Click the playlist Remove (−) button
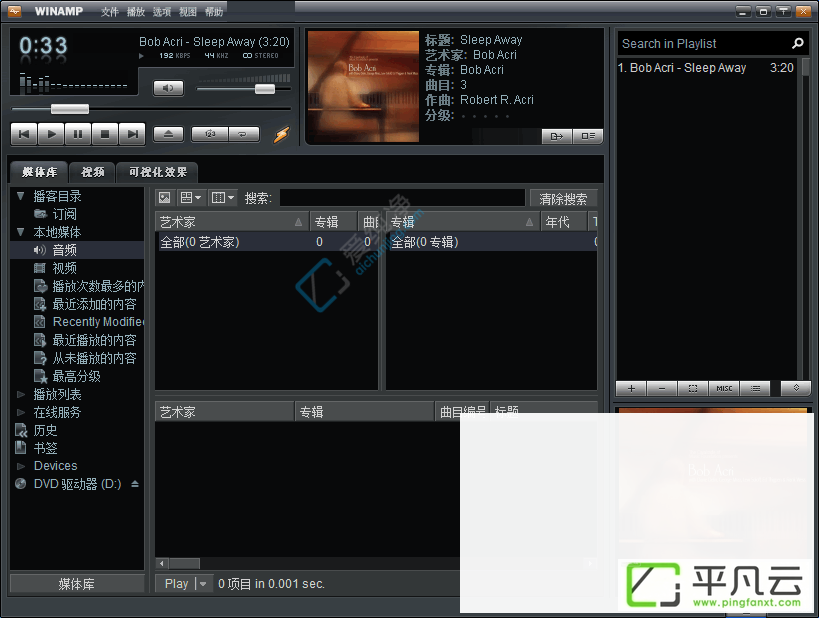819x618 pixels. click(662, 388)
